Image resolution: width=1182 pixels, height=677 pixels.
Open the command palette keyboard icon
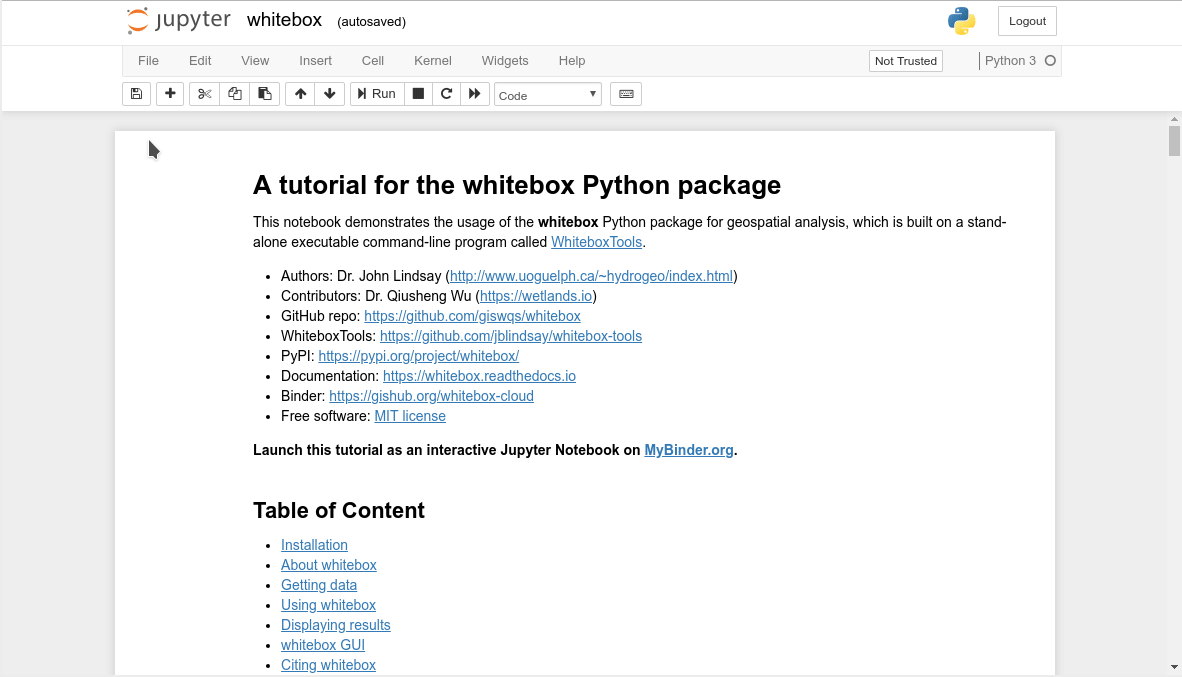626,94
